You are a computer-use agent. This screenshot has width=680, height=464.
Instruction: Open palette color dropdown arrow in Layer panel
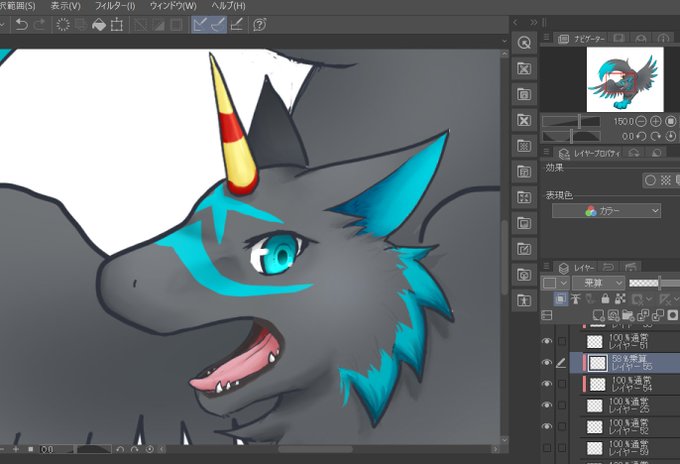[563, 283]
